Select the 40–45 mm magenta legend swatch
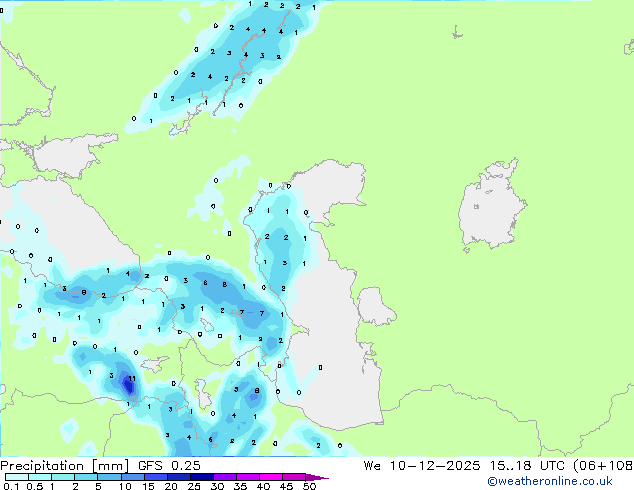The height and width of the screenshot is (490, 634). (271, 477)
